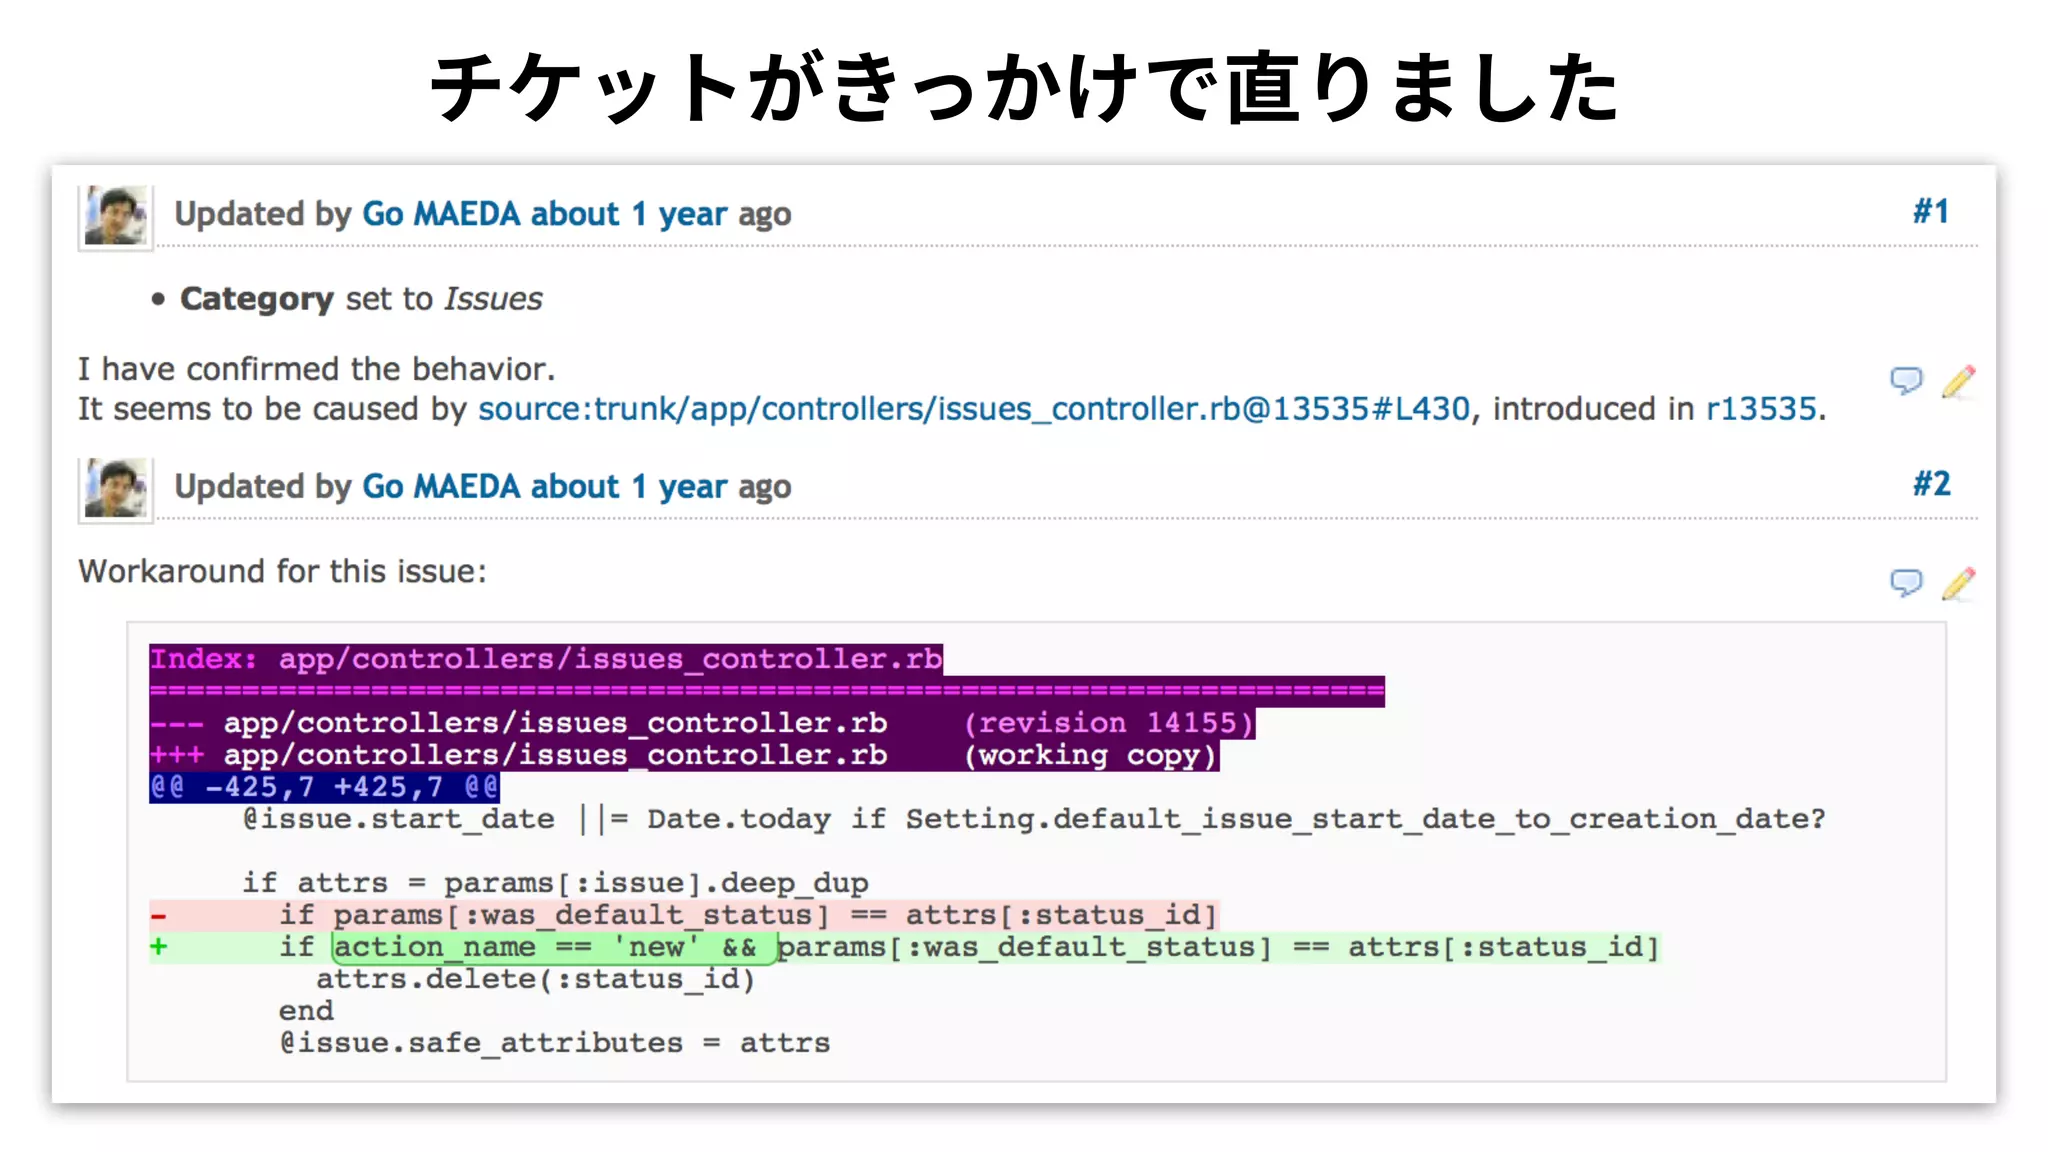This screenshot has width=2048, height=1152.
Task: Click the 'about 1 year' link in note #2
Action: pyautogui.click(x=628, y=487)
